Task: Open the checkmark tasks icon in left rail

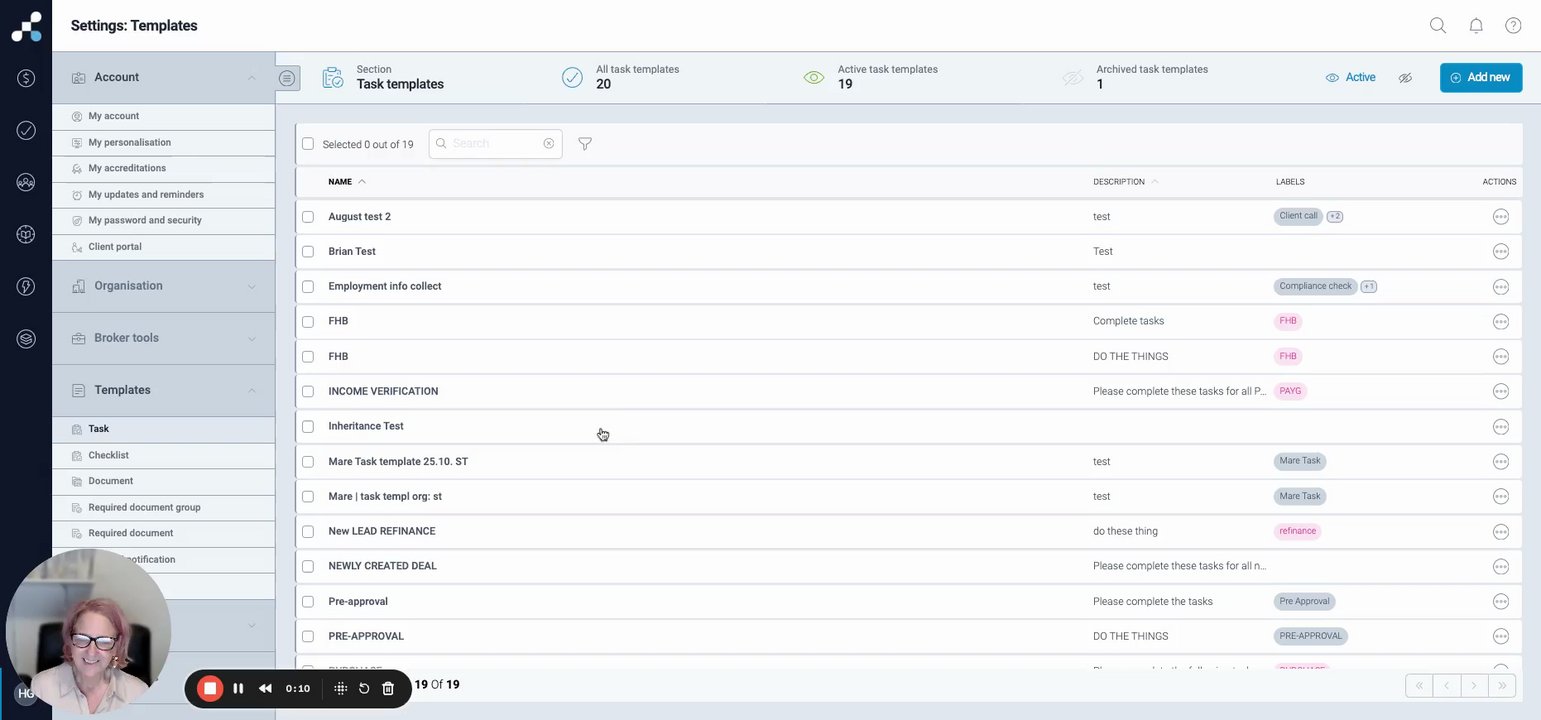Action: pos(26,130)
